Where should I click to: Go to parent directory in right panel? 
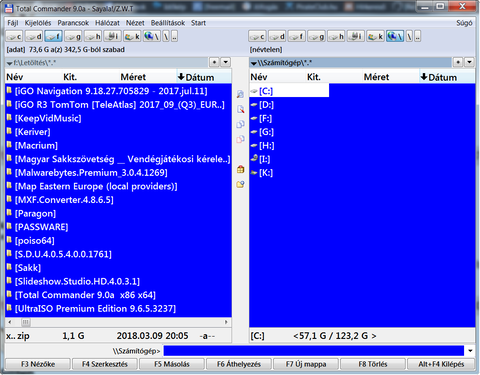[418, 36]
